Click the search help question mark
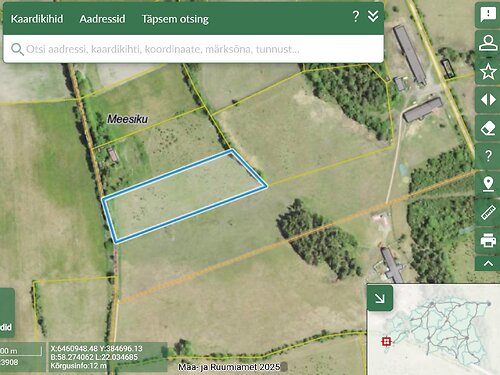 tap(356, 16)
